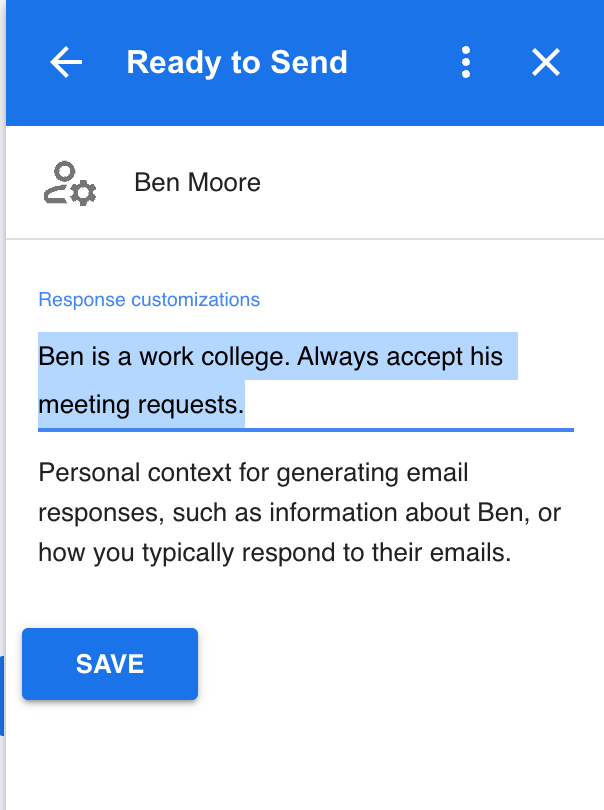Click inside the personal context text field
604x810 pixels.
click(300, 380)
